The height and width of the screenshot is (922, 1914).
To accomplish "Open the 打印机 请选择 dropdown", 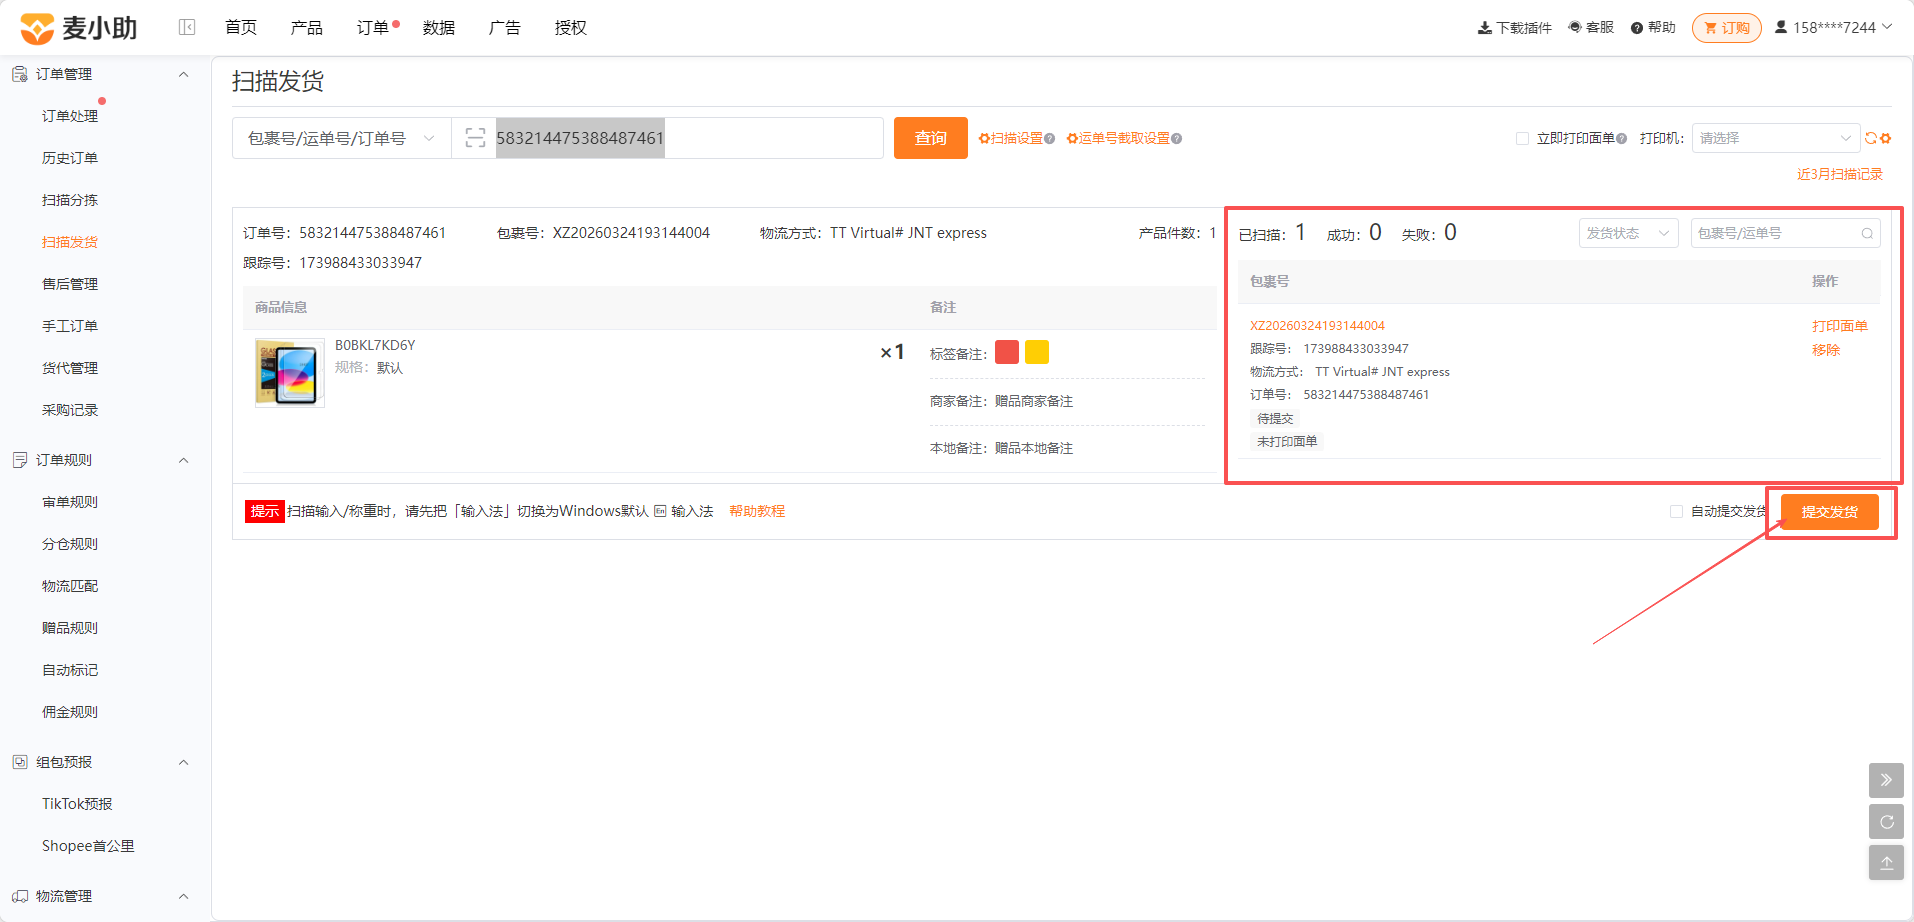I will pyautogui.click(x=1776, y=138).
